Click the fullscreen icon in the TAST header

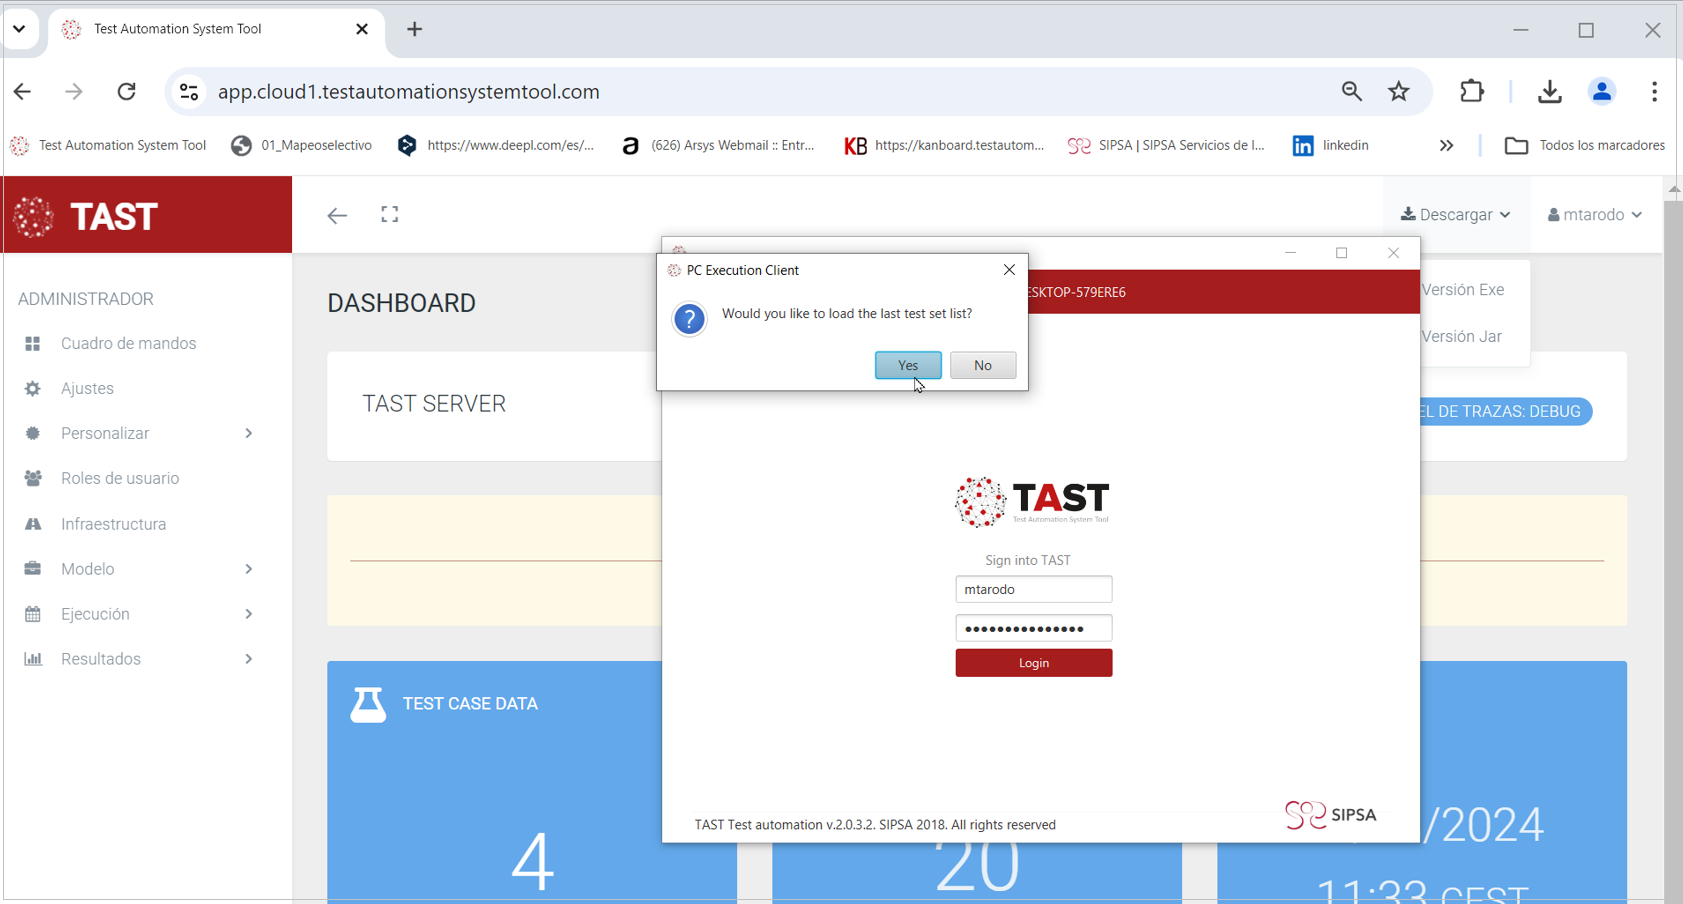point(390,214)
